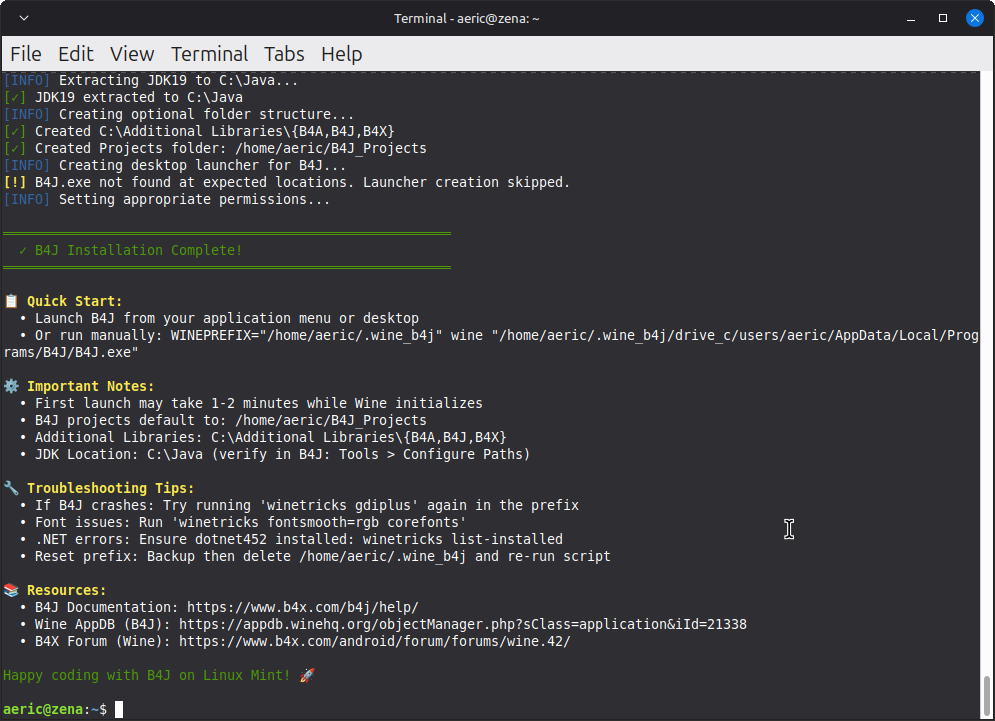Click the wrench icon beside Troubleshooting Tips

(x=11, y=488)
